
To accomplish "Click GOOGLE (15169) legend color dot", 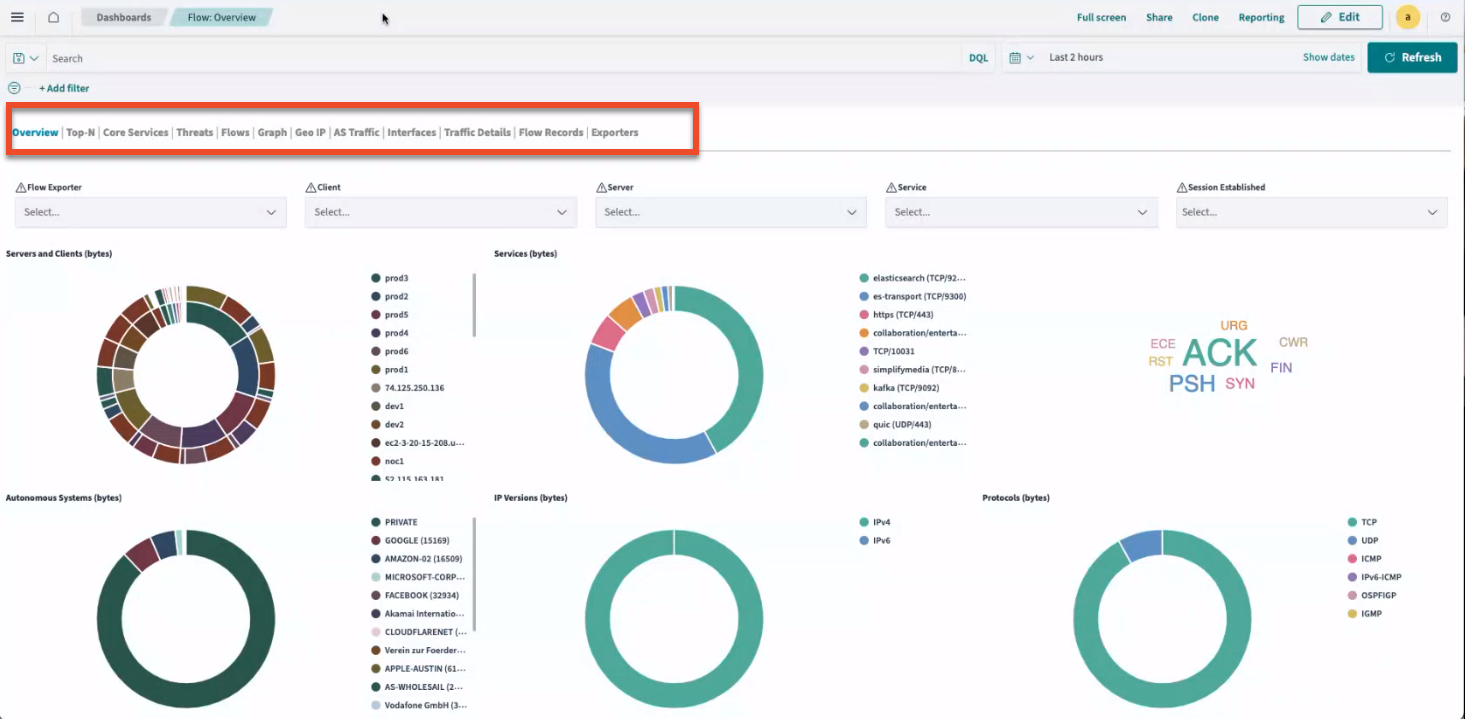I will [x=376, y=540].
